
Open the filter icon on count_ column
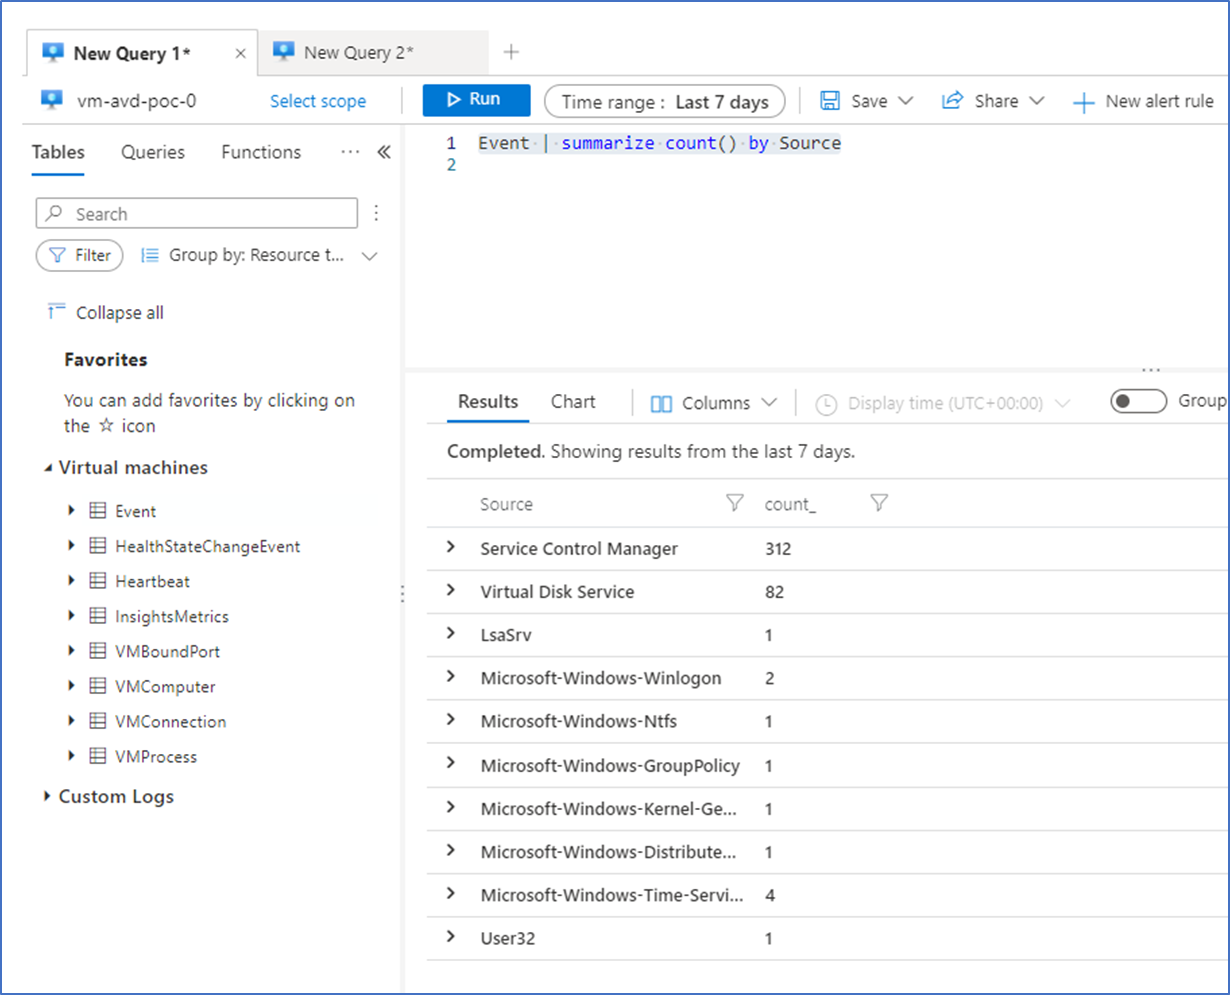pyautogui.click(x=879, y=503)
